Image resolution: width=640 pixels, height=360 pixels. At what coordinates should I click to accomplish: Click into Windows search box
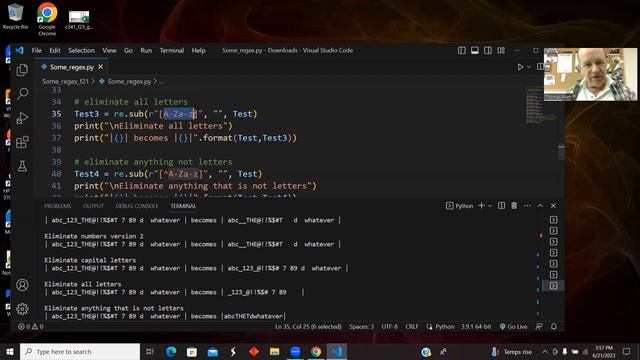point(80,351)
